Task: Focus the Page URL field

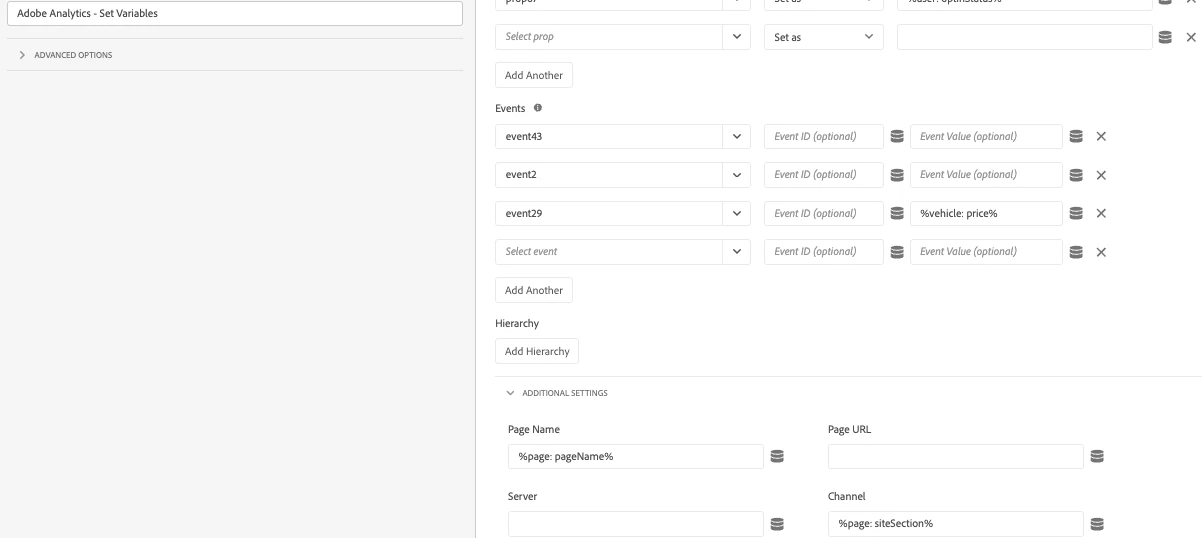Action: pos(956,457)
